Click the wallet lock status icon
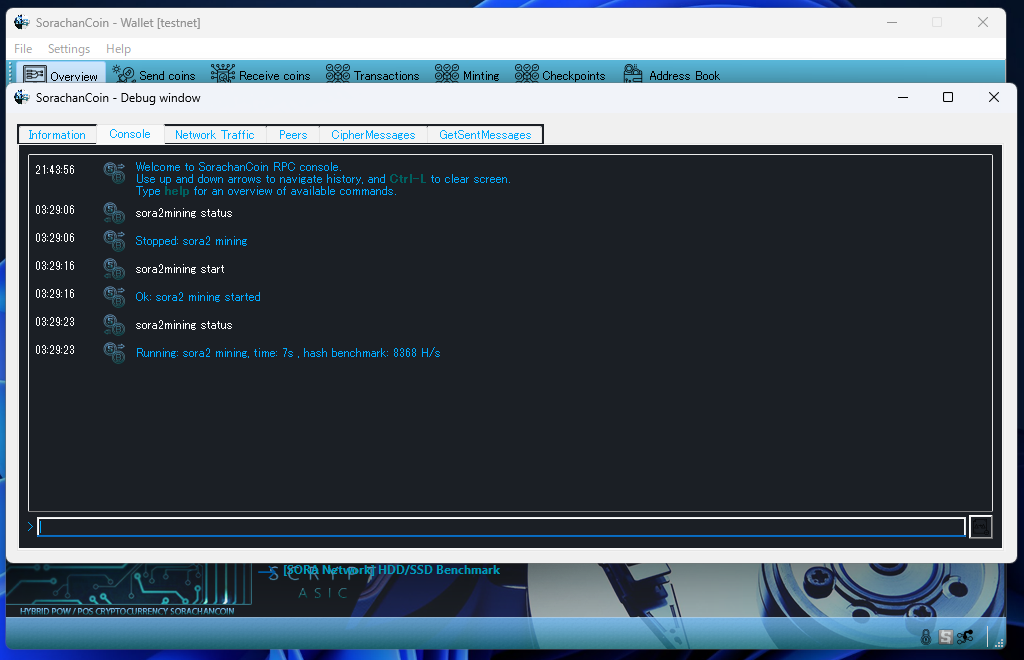The image size is (1024, 660). point(926,636)
